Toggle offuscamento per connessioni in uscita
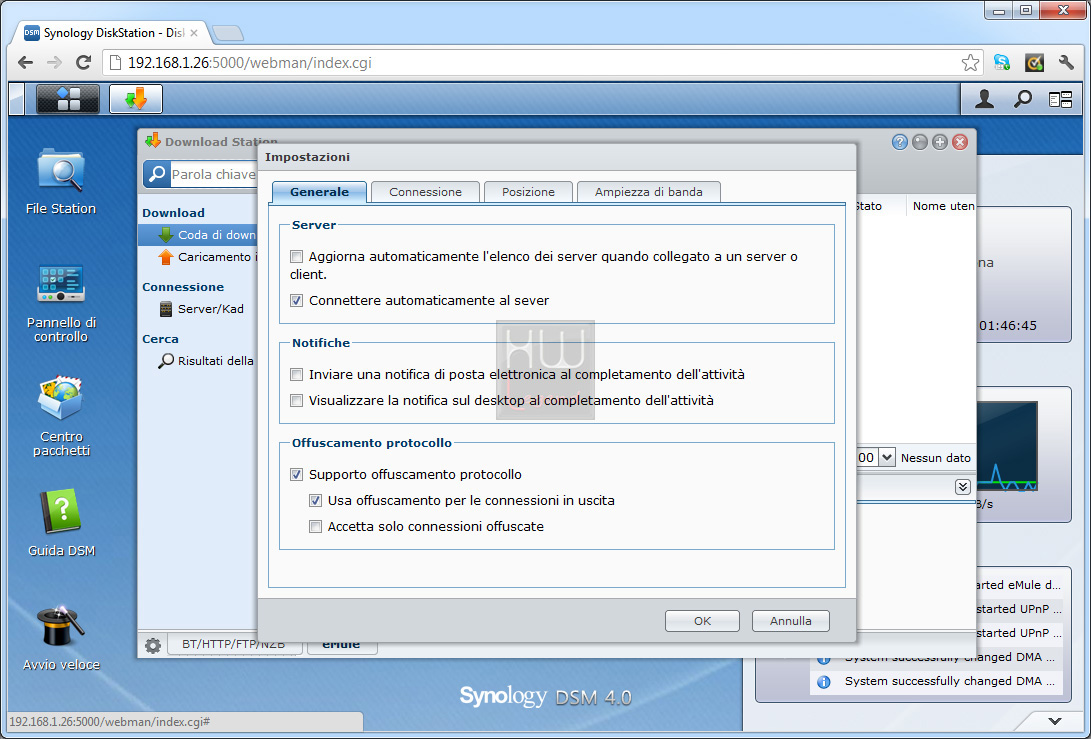Screen dimensions: 1091x739 [315, 500]
